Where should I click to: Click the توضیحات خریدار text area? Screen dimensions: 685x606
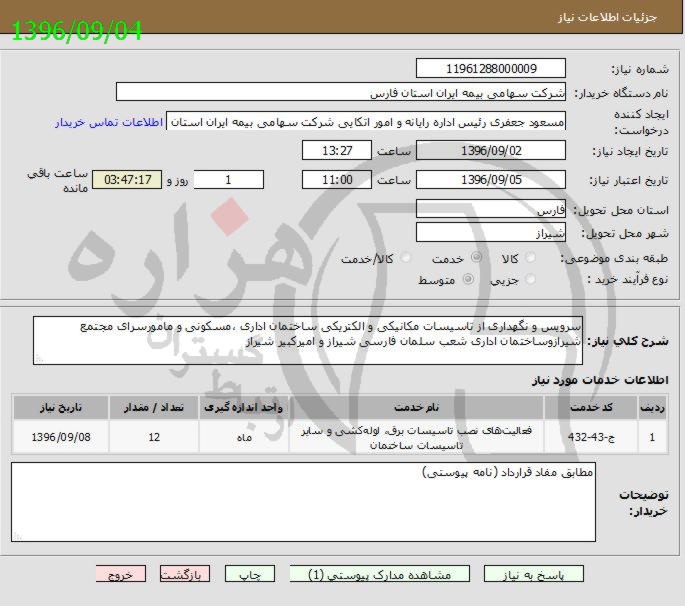(304, 502)
